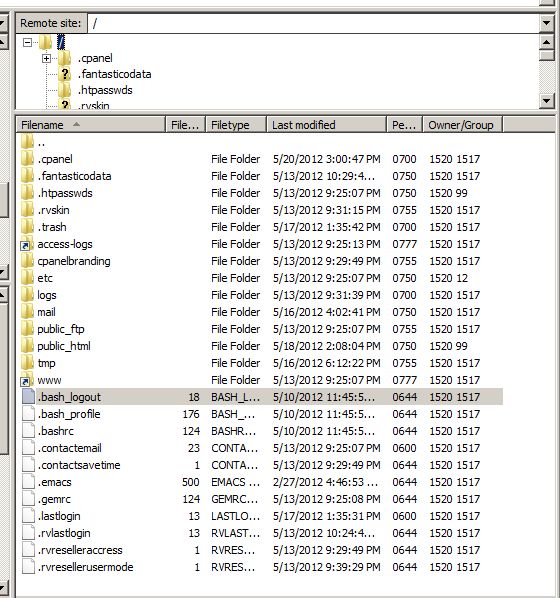
Task: Collapse the root directory tree node
Action: coord(27,42)
